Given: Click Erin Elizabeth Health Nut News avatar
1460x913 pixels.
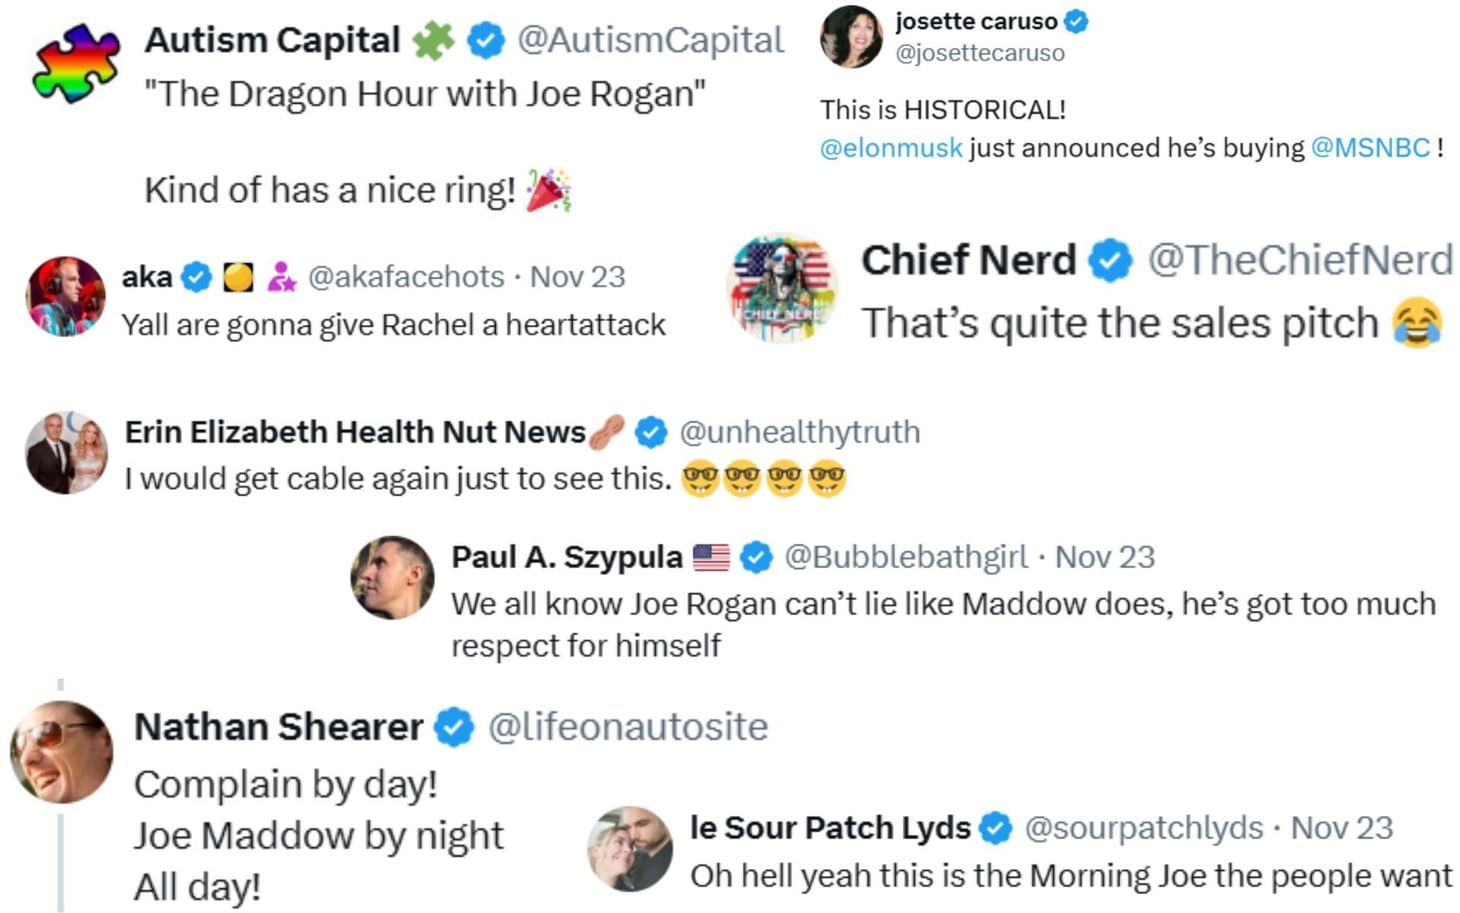Looking at the screenshot, I should click(x=66, y=452).
